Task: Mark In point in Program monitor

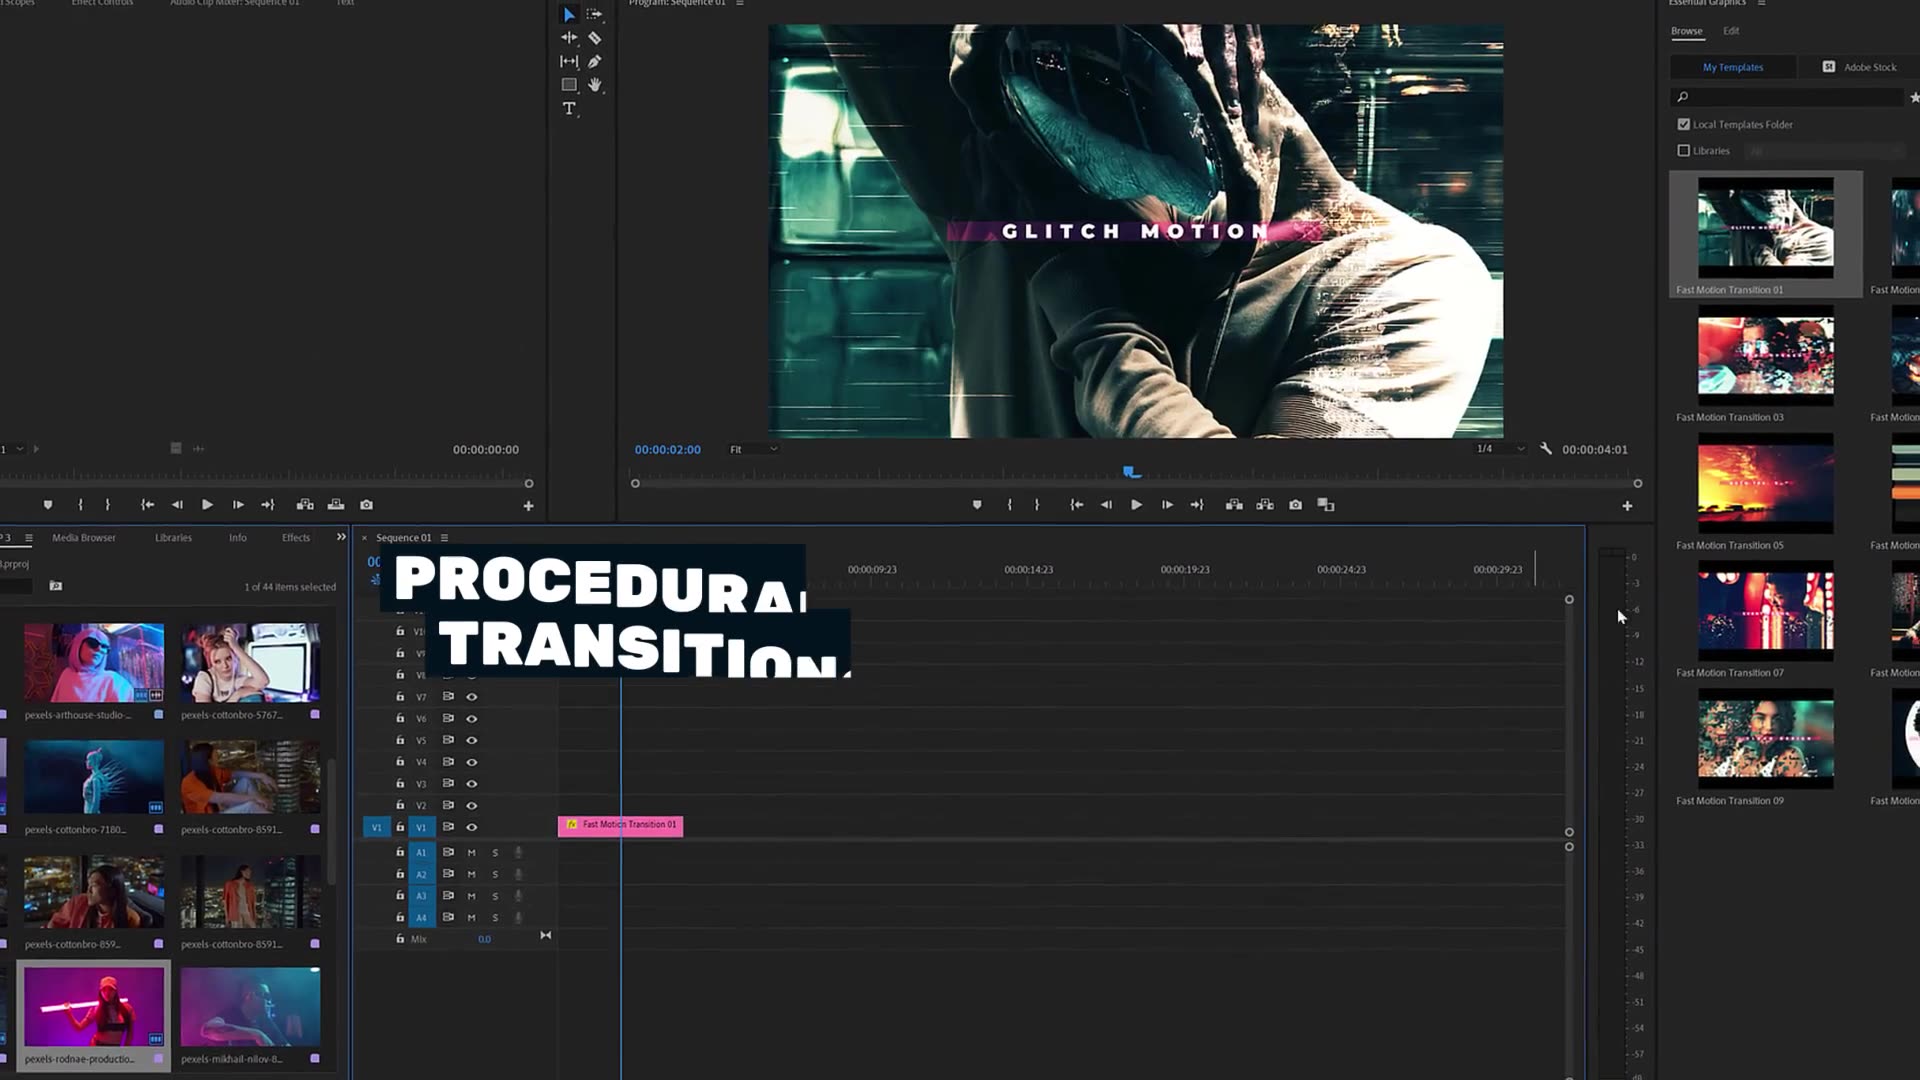Action: click(x=1009, y=505)
